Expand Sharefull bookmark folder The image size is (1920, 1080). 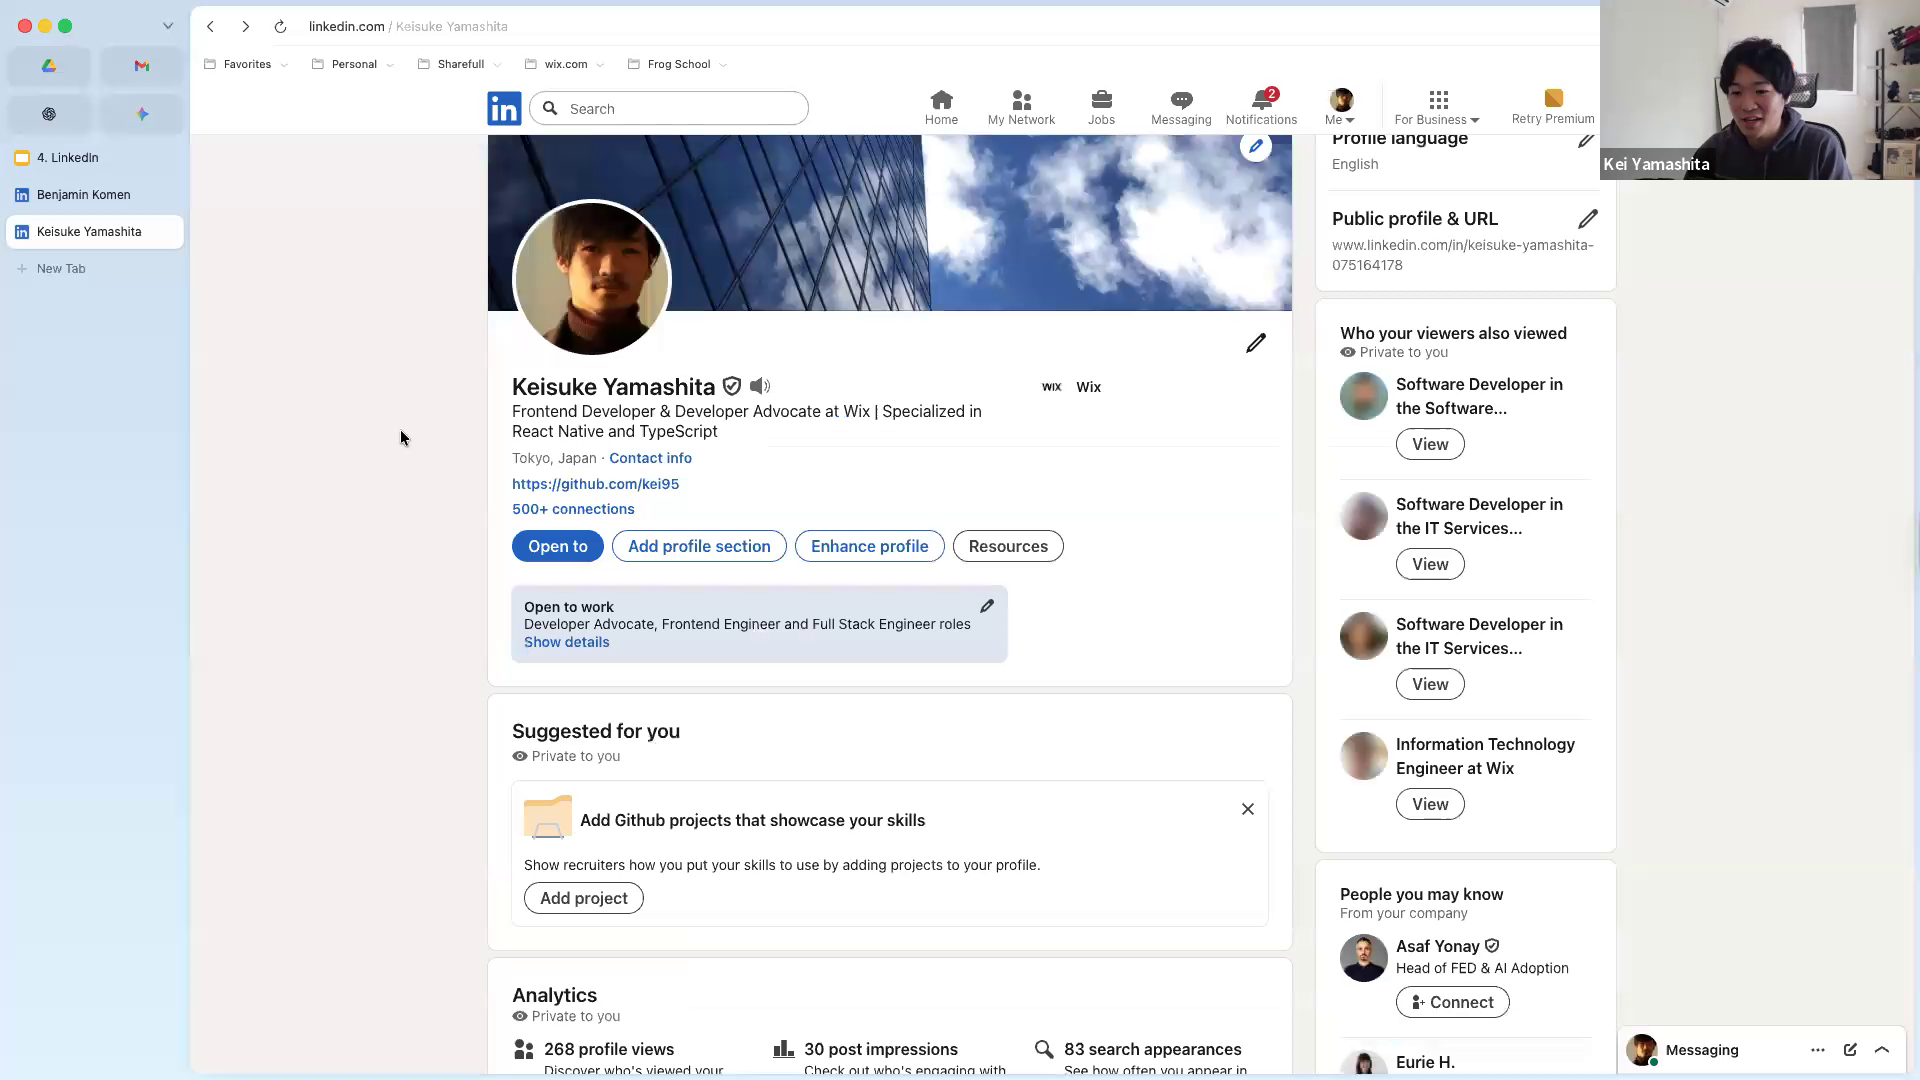[x=460, y=64]
